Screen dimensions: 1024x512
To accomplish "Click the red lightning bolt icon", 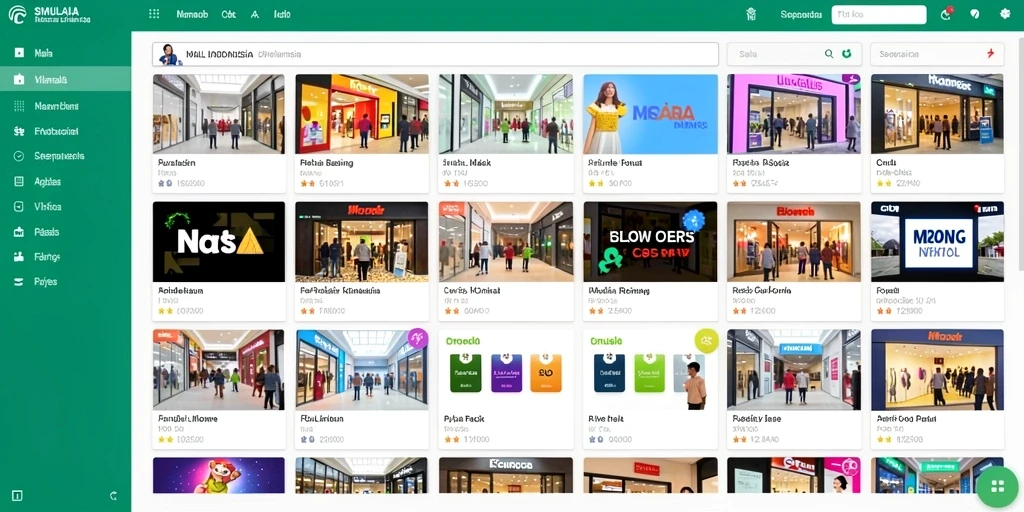I will (x=990, y=54).
